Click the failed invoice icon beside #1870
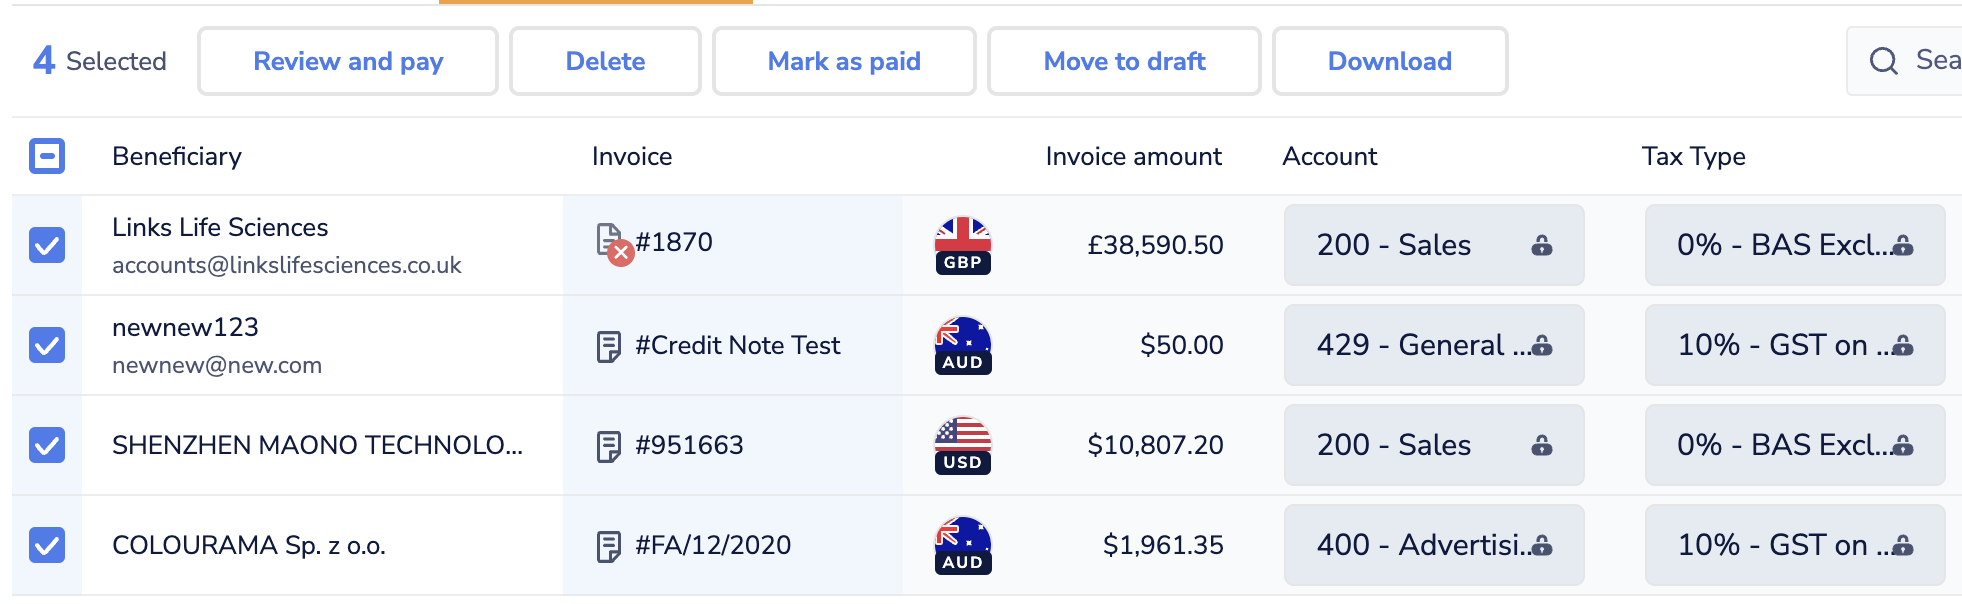1962x604 pixels. pos(612,243)
